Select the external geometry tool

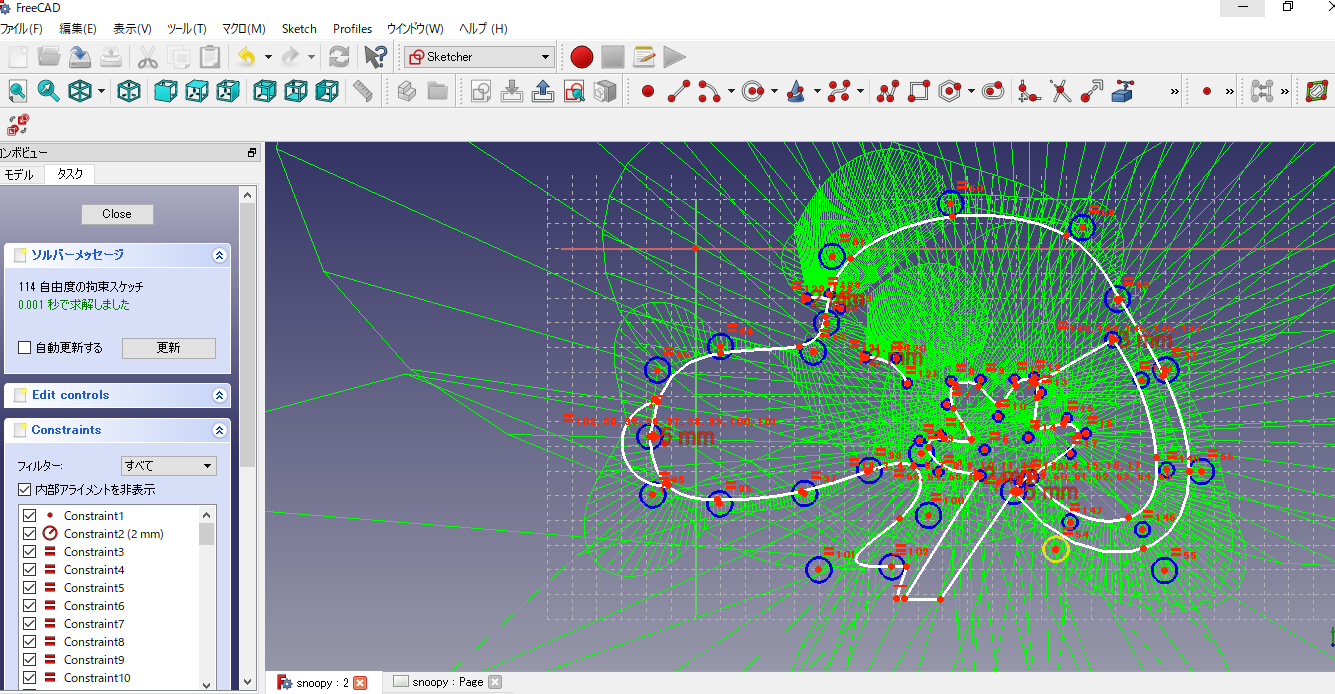click(1123, 92)
